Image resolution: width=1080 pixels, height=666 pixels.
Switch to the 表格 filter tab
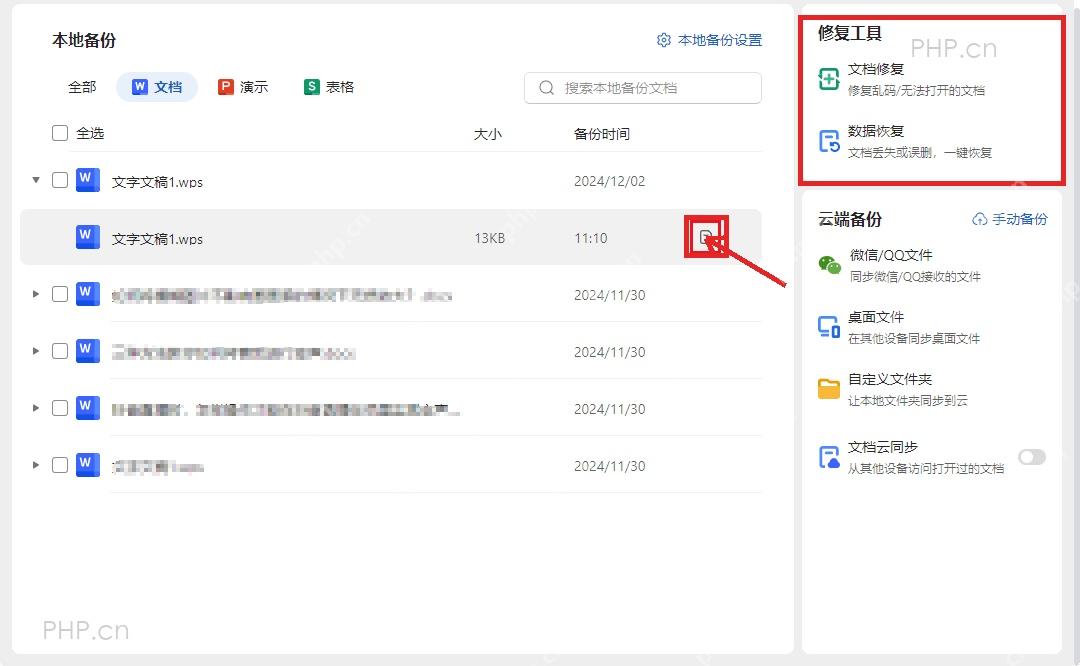pos(329,87)
